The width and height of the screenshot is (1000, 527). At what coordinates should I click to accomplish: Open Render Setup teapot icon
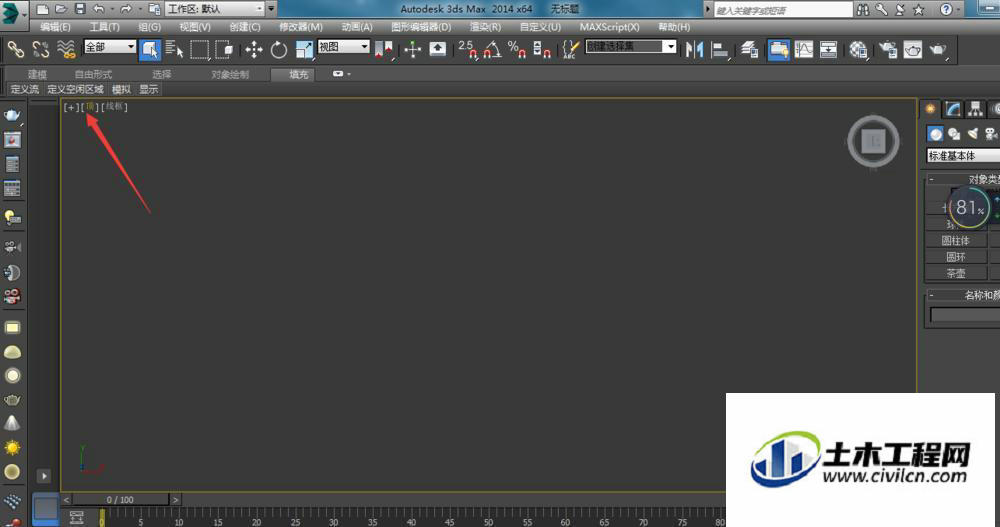(x=888, y=49)
